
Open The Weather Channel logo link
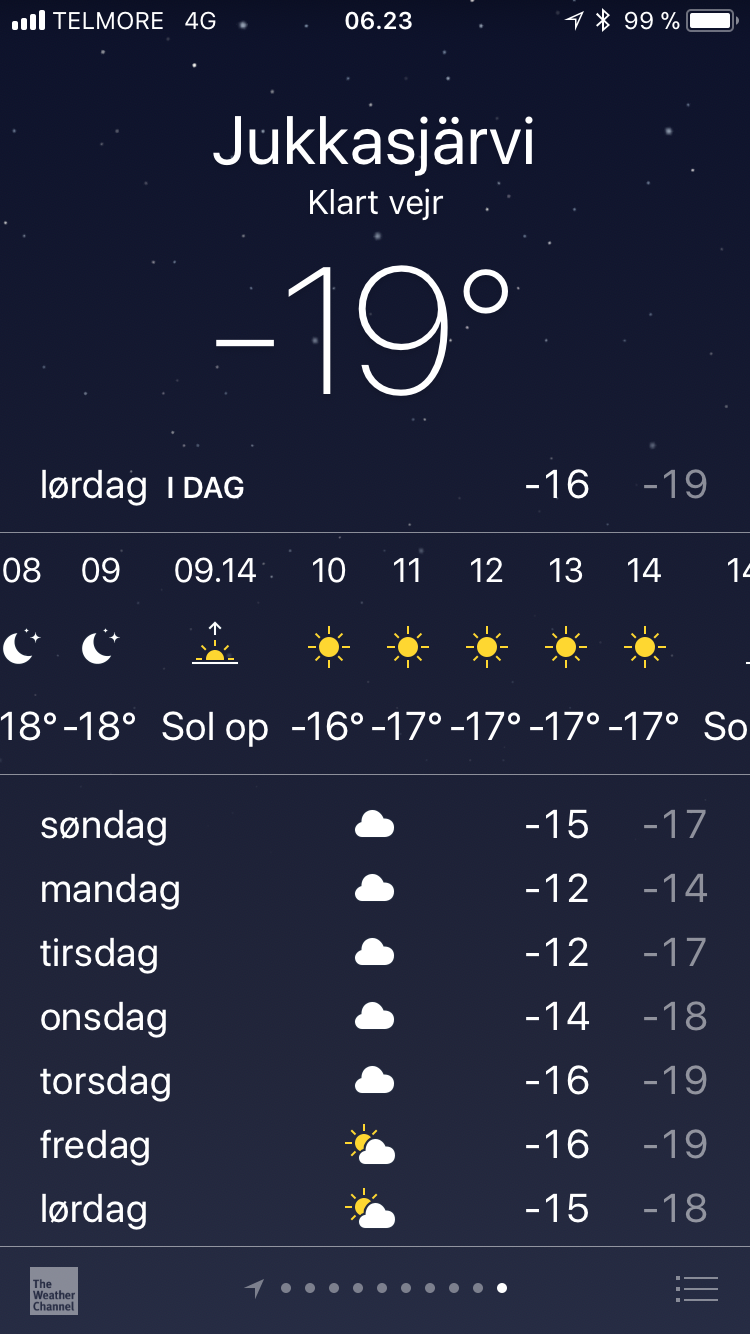click(x=54, y=1290)
